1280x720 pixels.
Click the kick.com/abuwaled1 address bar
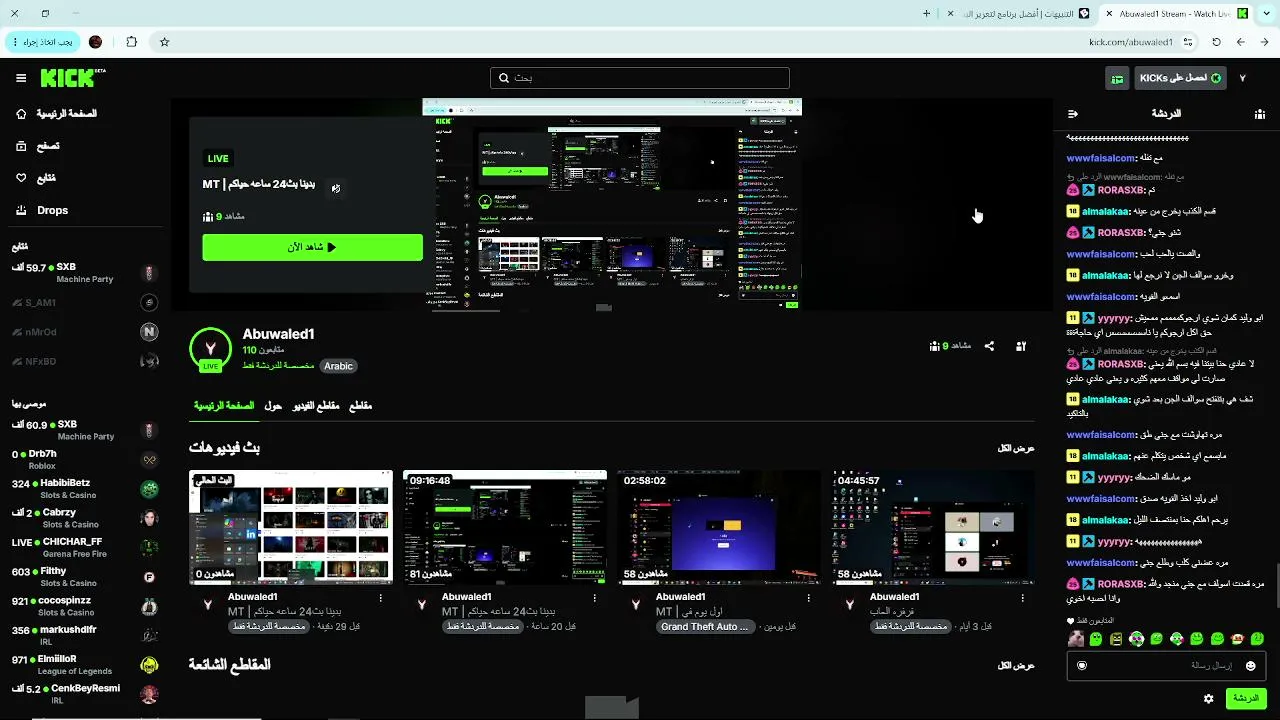[1131, 42]
